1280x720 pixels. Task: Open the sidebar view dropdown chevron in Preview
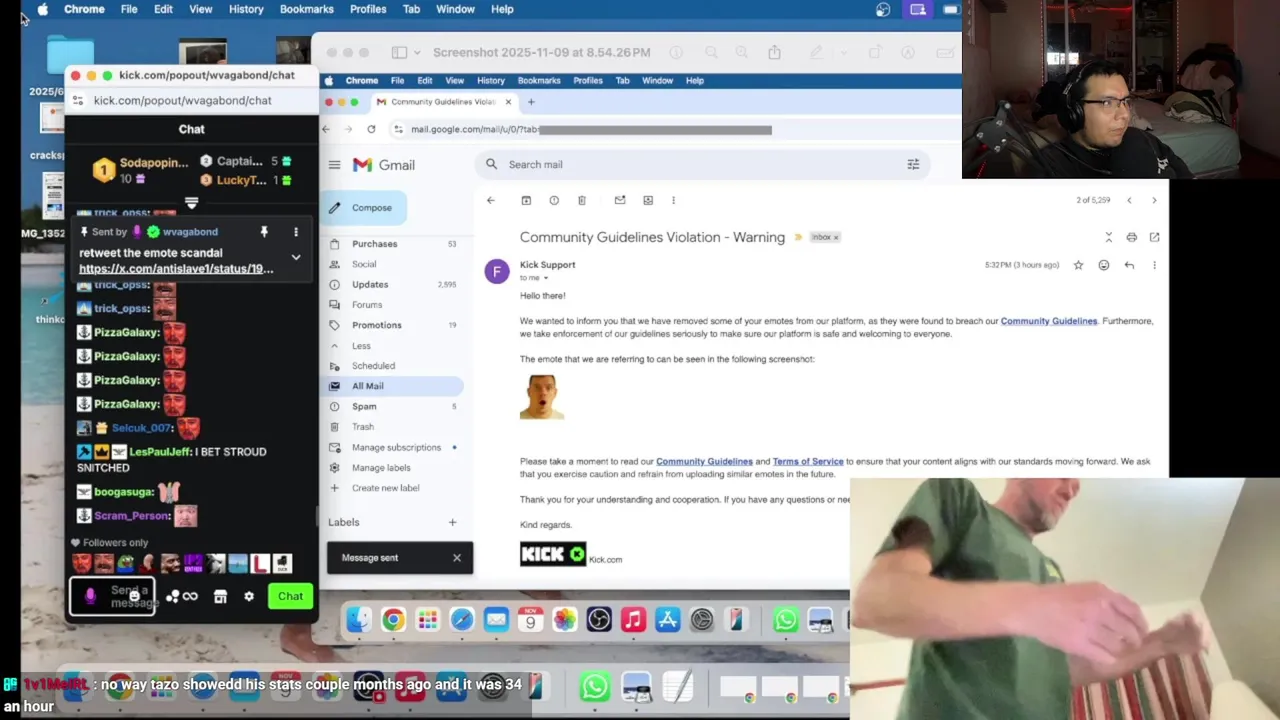point(416,52)
